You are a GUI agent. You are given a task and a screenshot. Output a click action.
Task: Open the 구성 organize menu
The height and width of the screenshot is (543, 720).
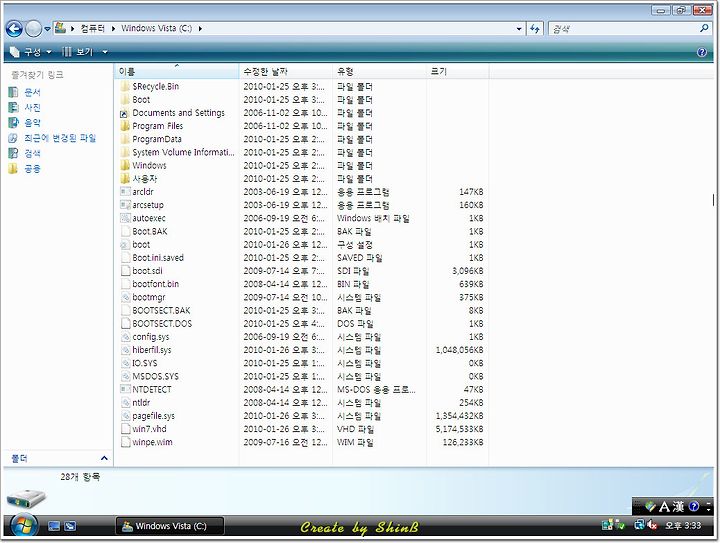click(31, 52)
